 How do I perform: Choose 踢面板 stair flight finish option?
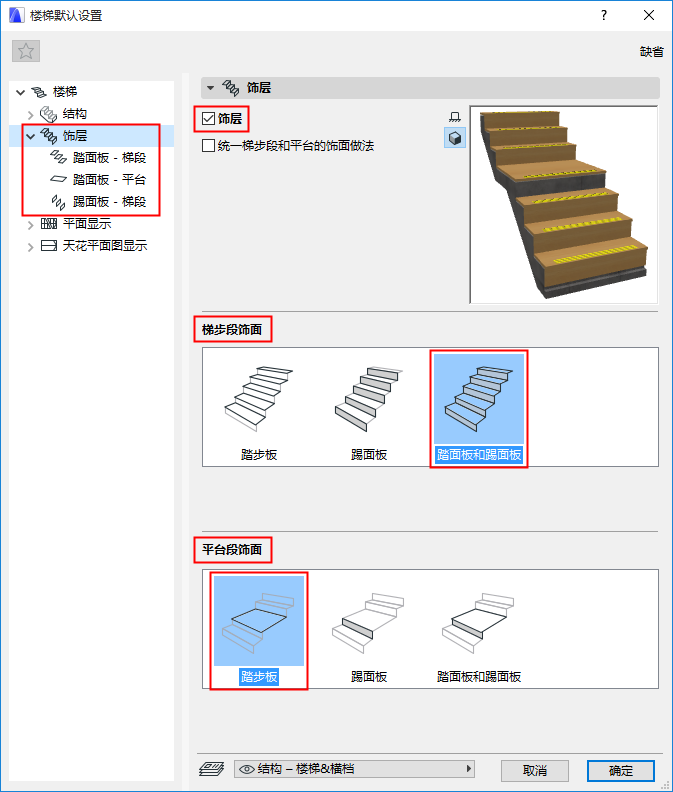(x=369, y=408)
